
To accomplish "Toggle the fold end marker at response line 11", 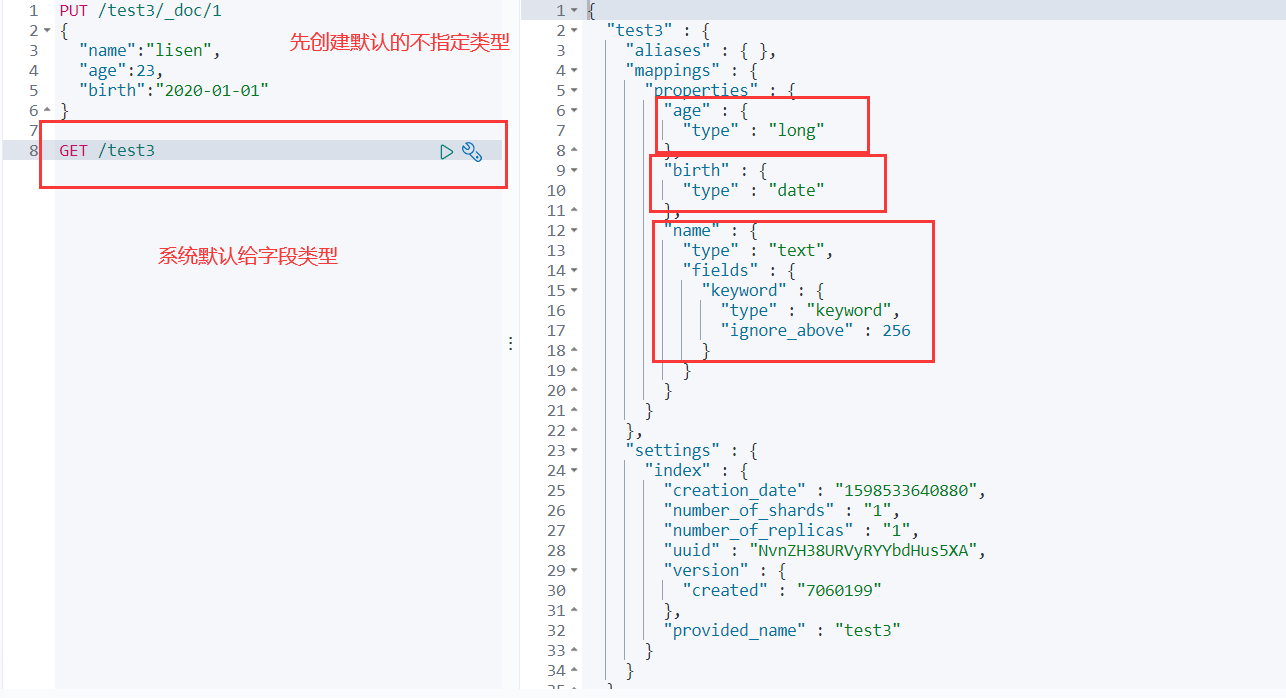I will point(574,211).
